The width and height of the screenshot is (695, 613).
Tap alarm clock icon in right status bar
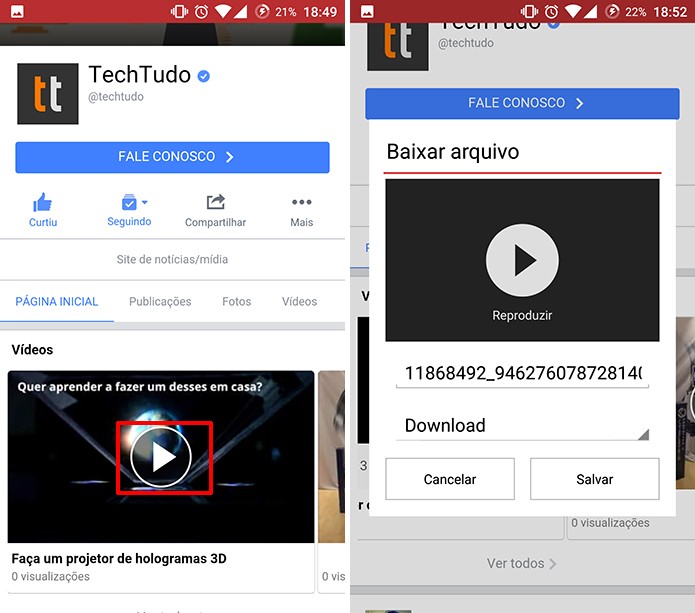pos(551,12)
